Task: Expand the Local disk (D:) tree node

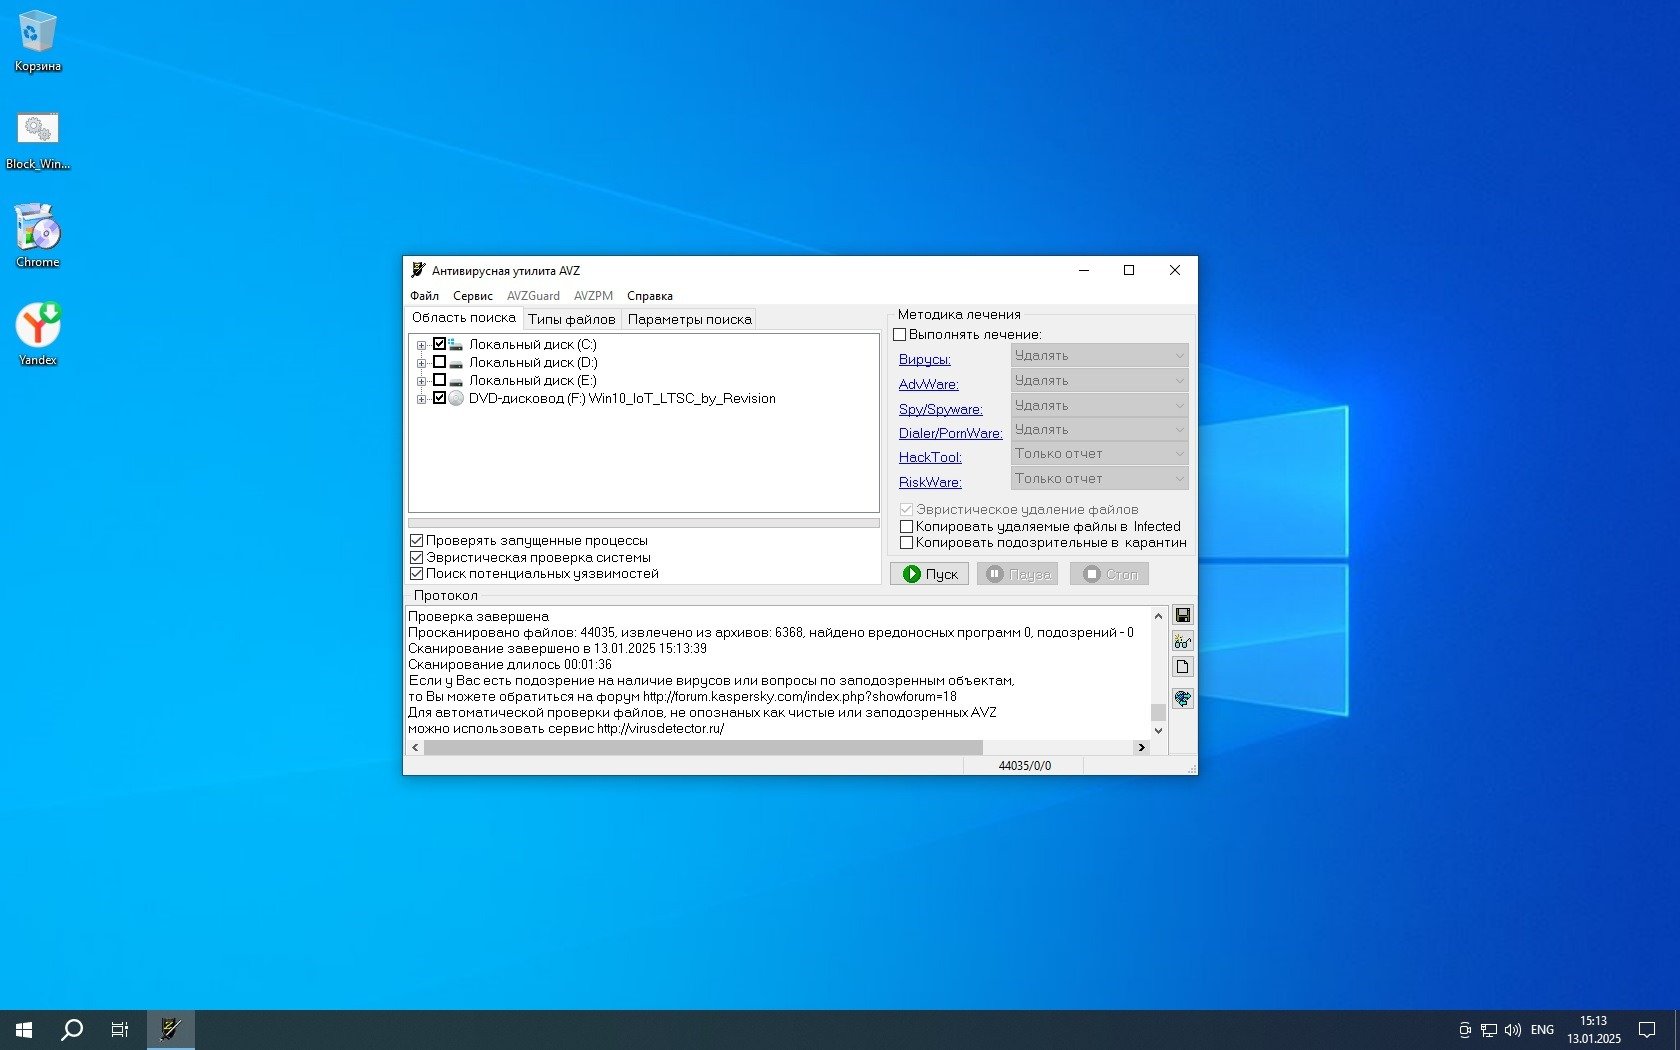Action: tap(421, 363)
